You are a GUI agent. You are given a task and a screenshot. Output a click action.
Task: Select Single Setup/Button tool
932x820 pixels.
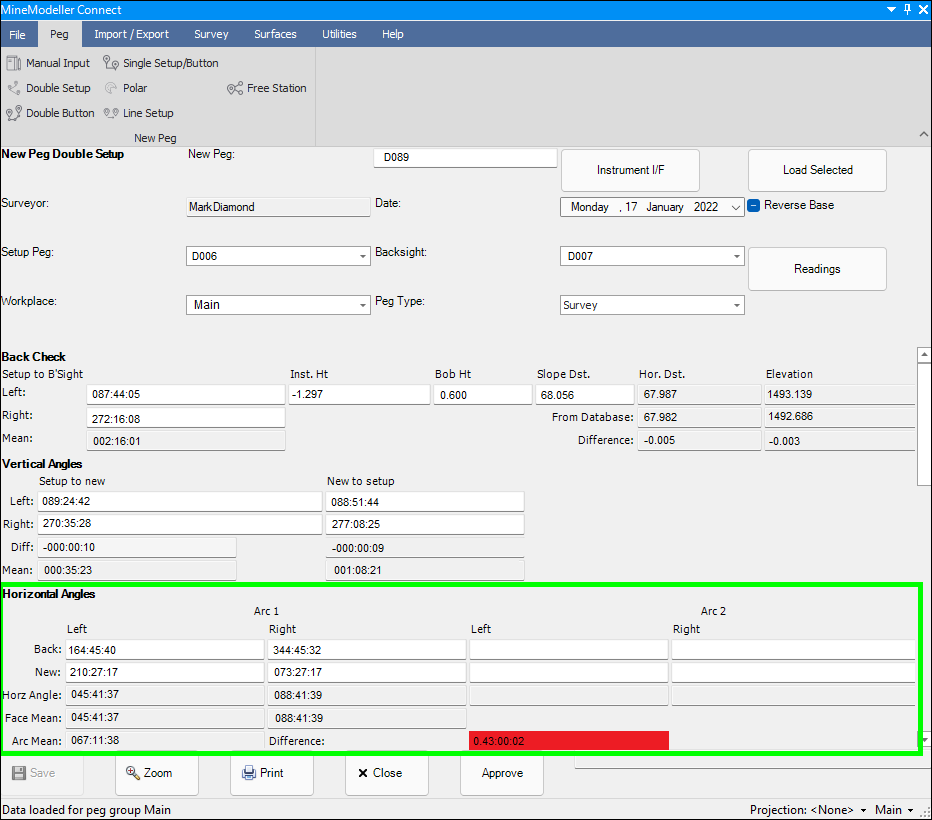pyautogui.click(x=161, y=63)
